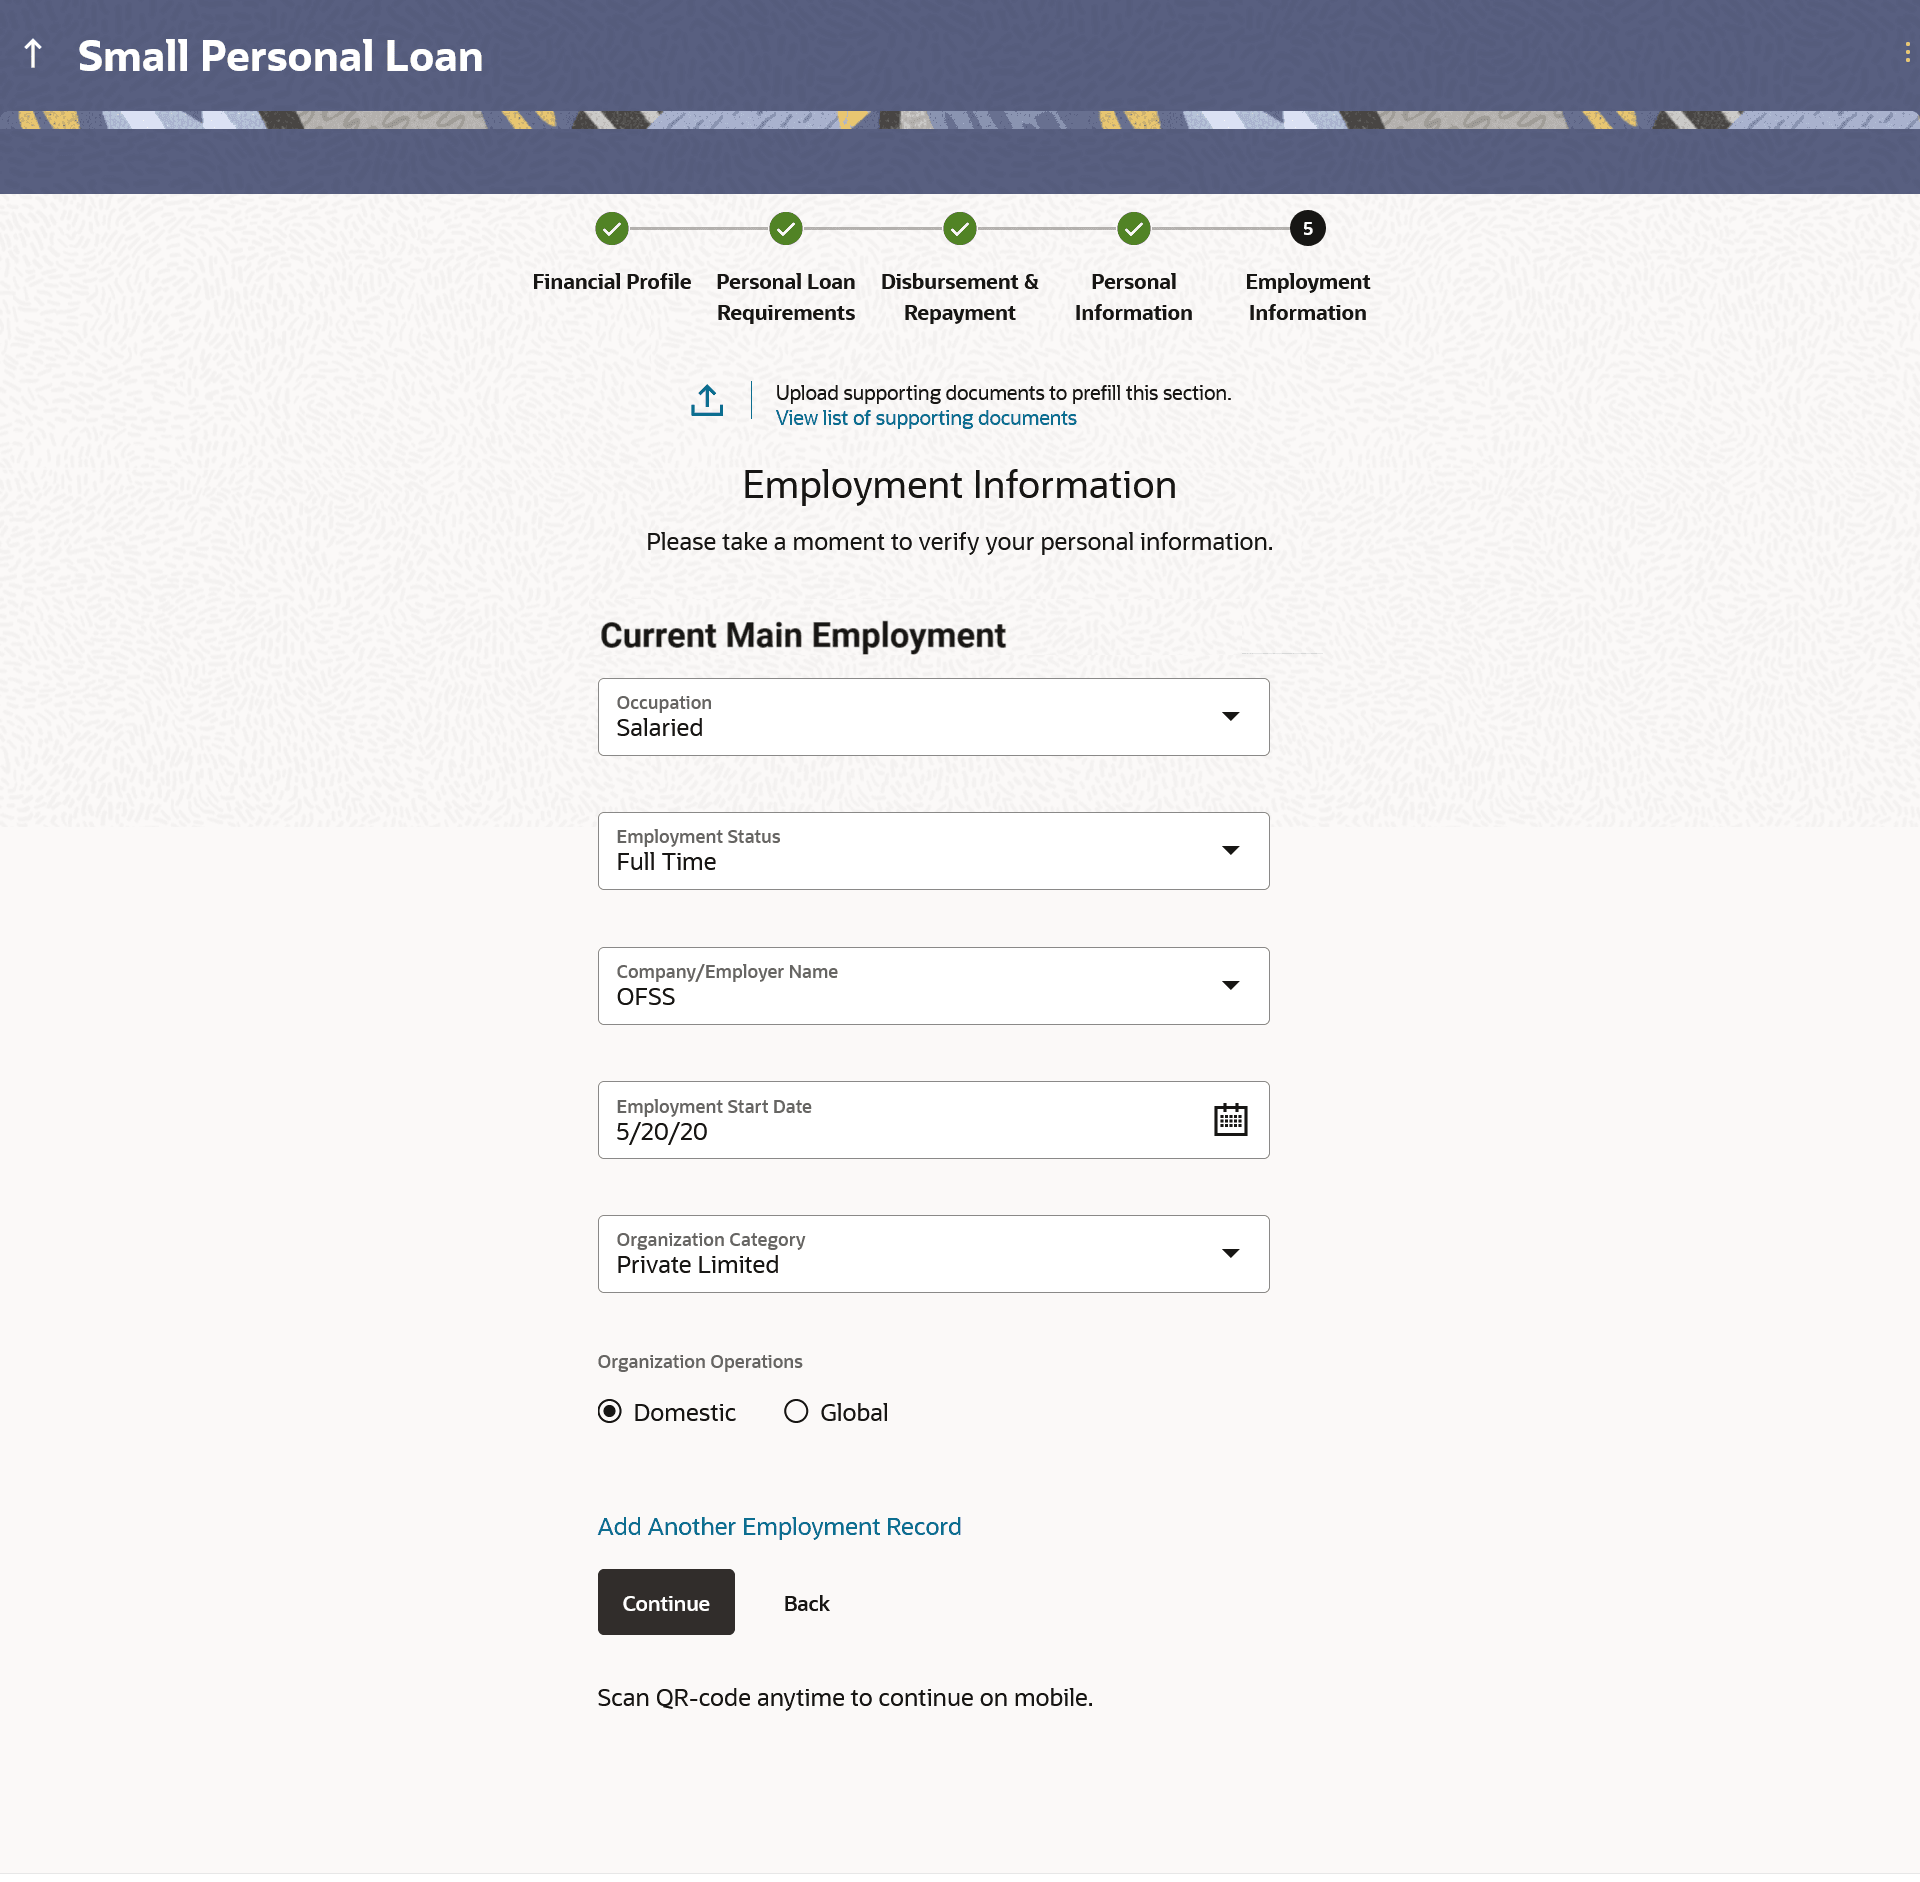Click Add Another Employment Record link
This screenshot has height=1882, width=1920.
click(x=778, y=1526)
